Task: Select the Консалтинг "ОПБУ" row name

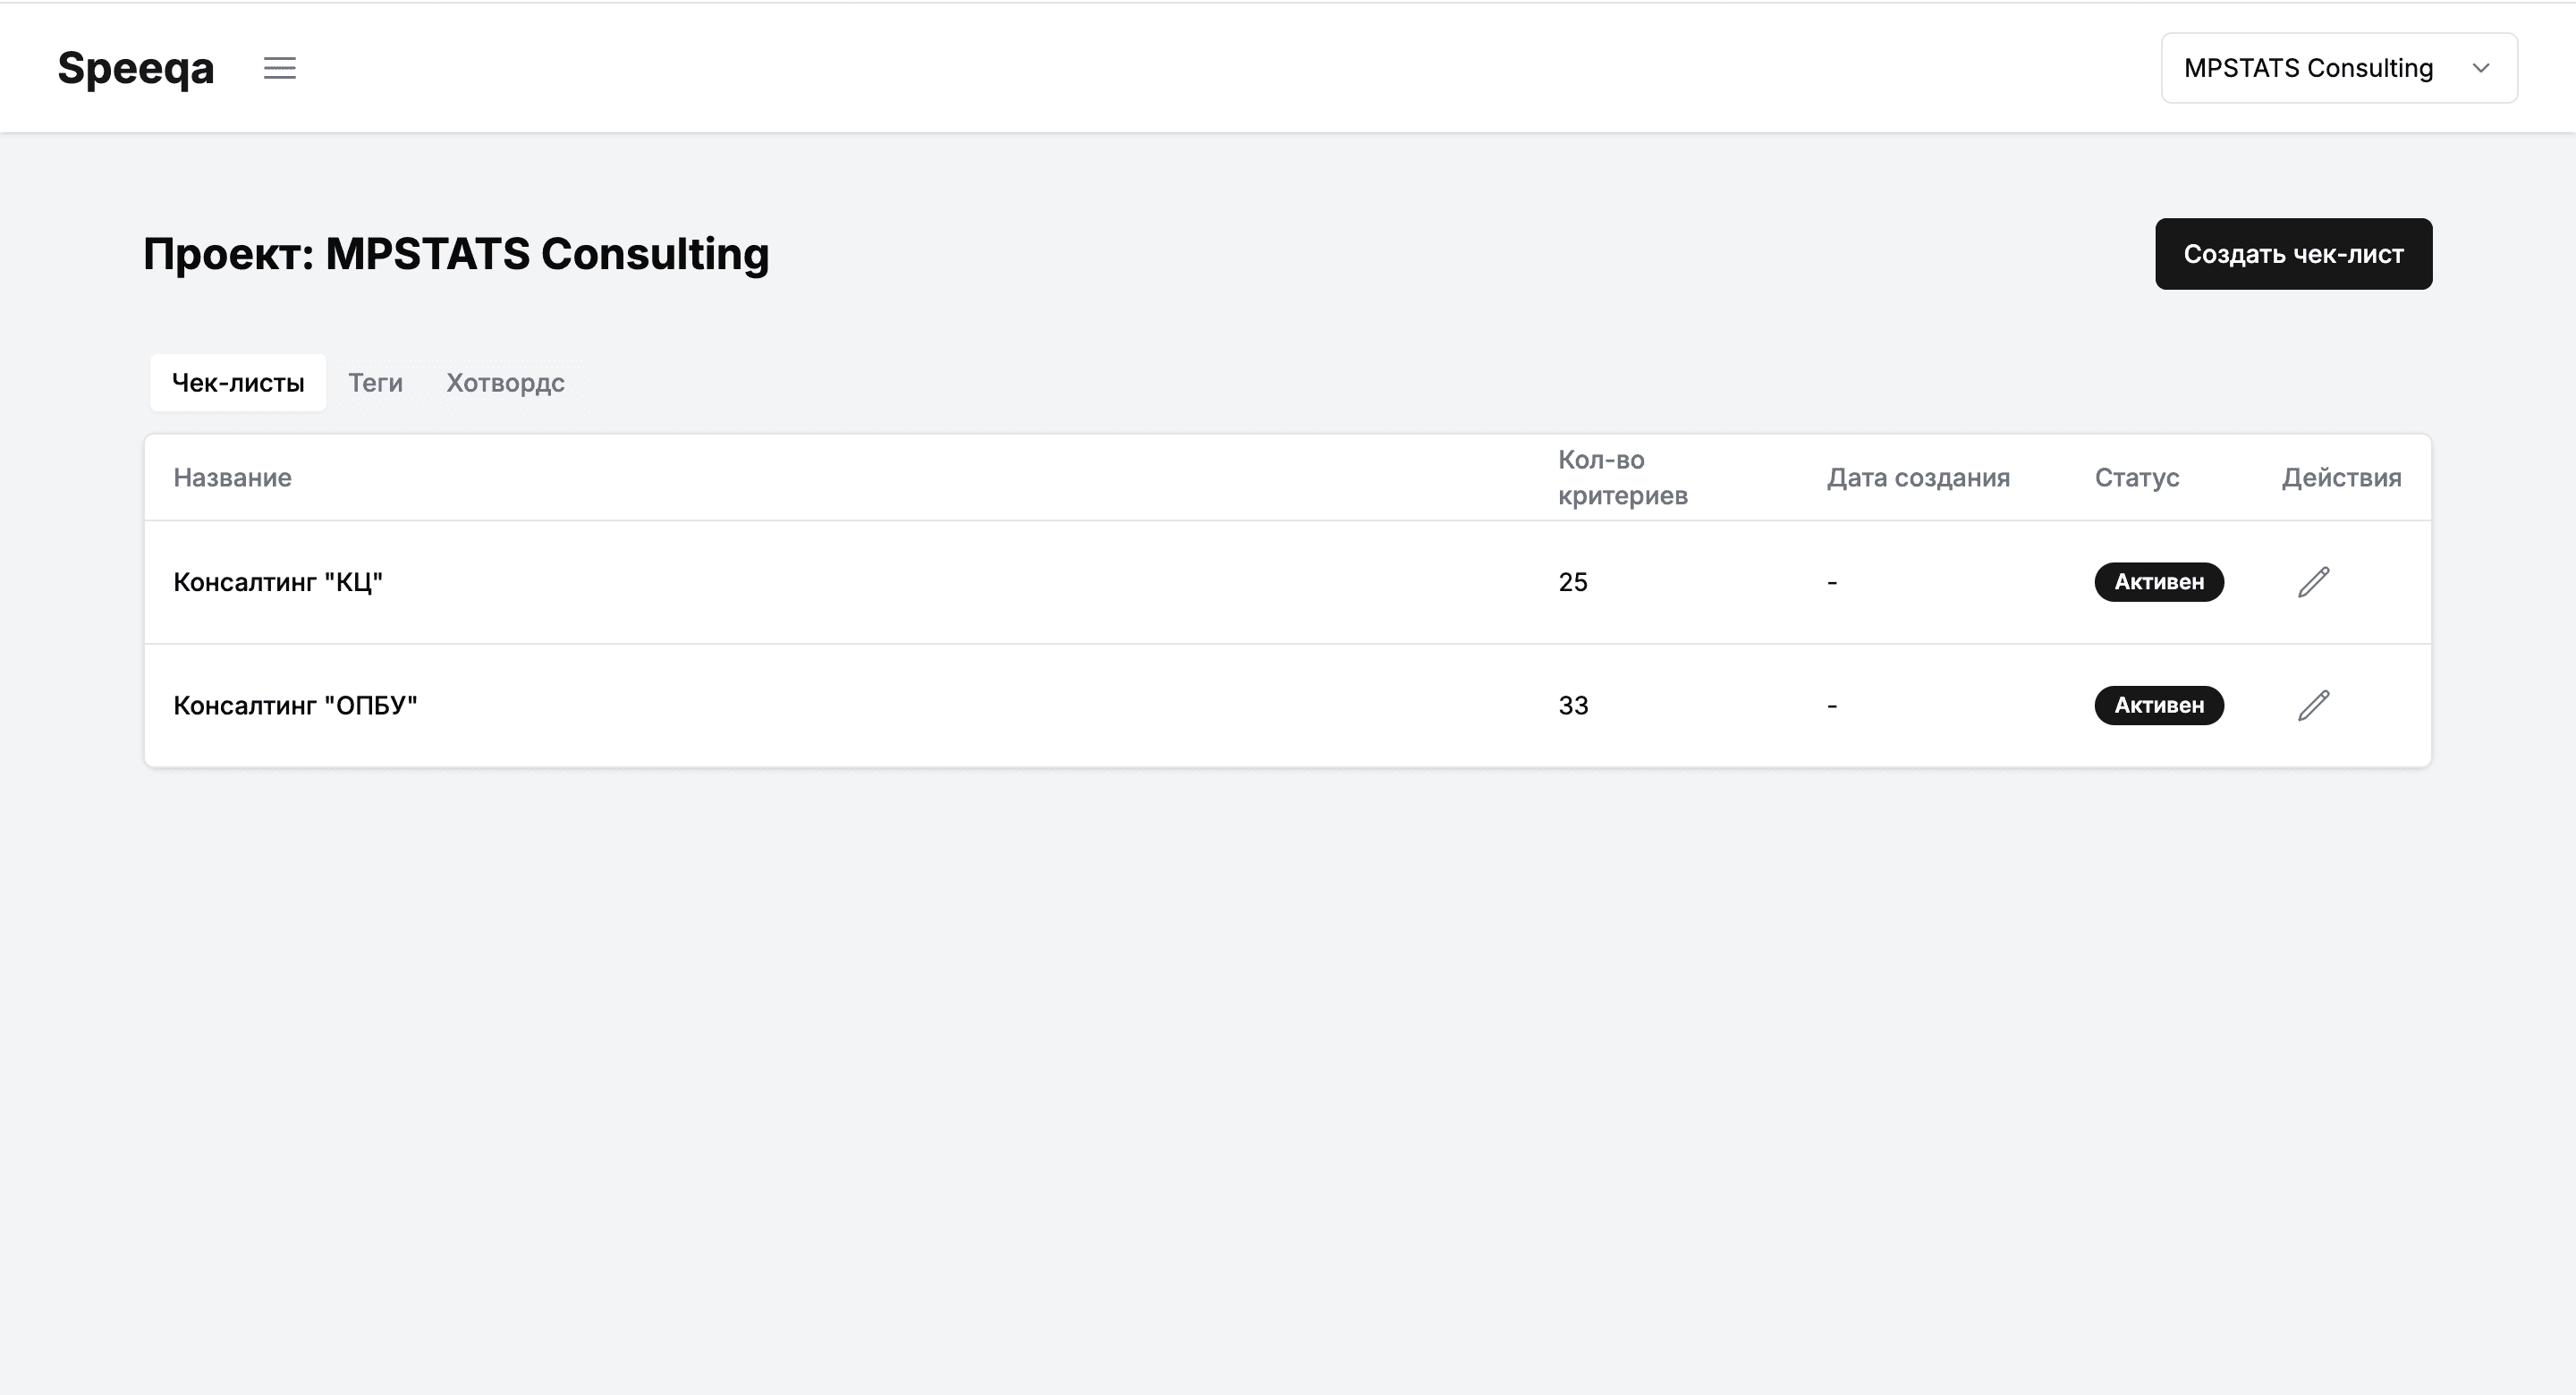Action: coord(295,706)
